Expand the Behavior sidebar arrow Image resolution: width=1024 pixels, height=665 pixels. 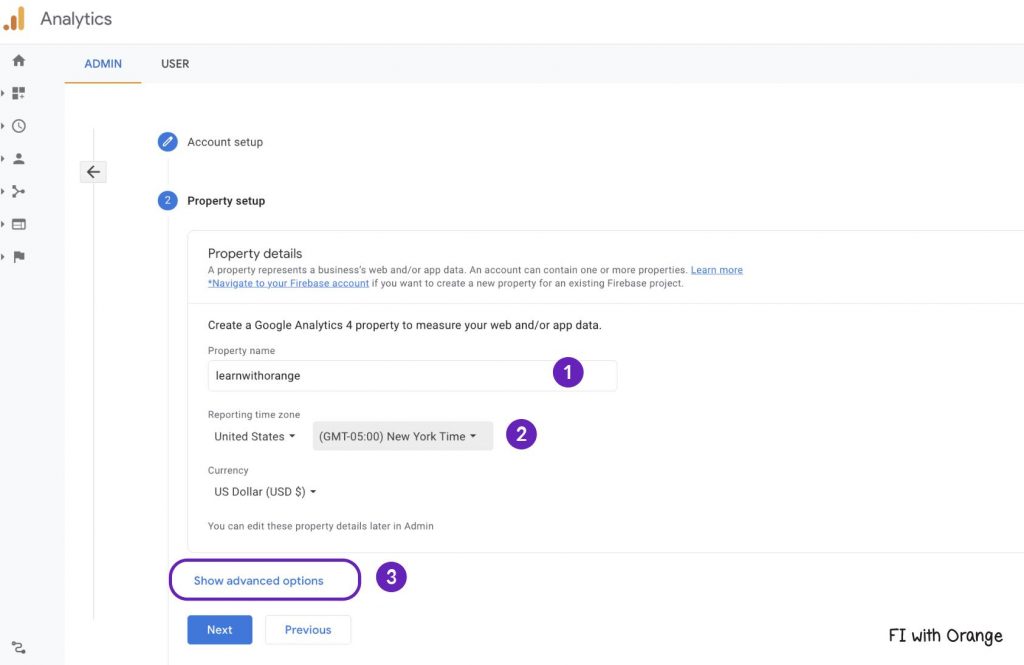pyautogui.click(x=3, y=224)
